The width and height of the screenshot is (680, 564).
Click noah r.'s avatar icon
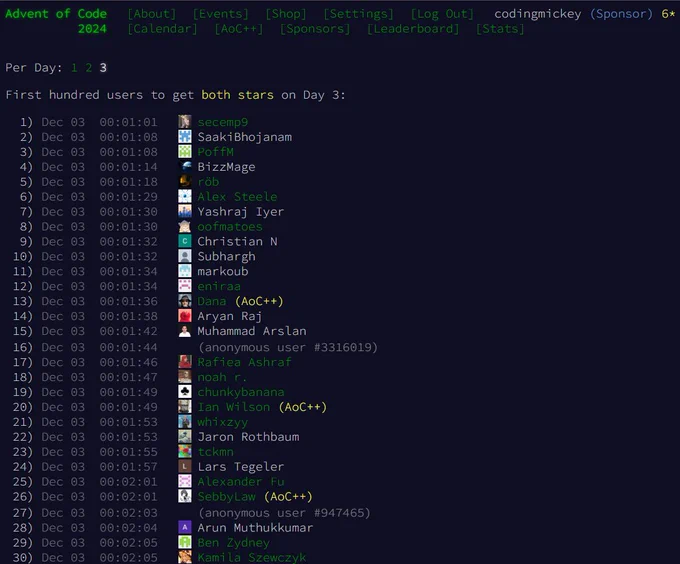pos(185,377)
